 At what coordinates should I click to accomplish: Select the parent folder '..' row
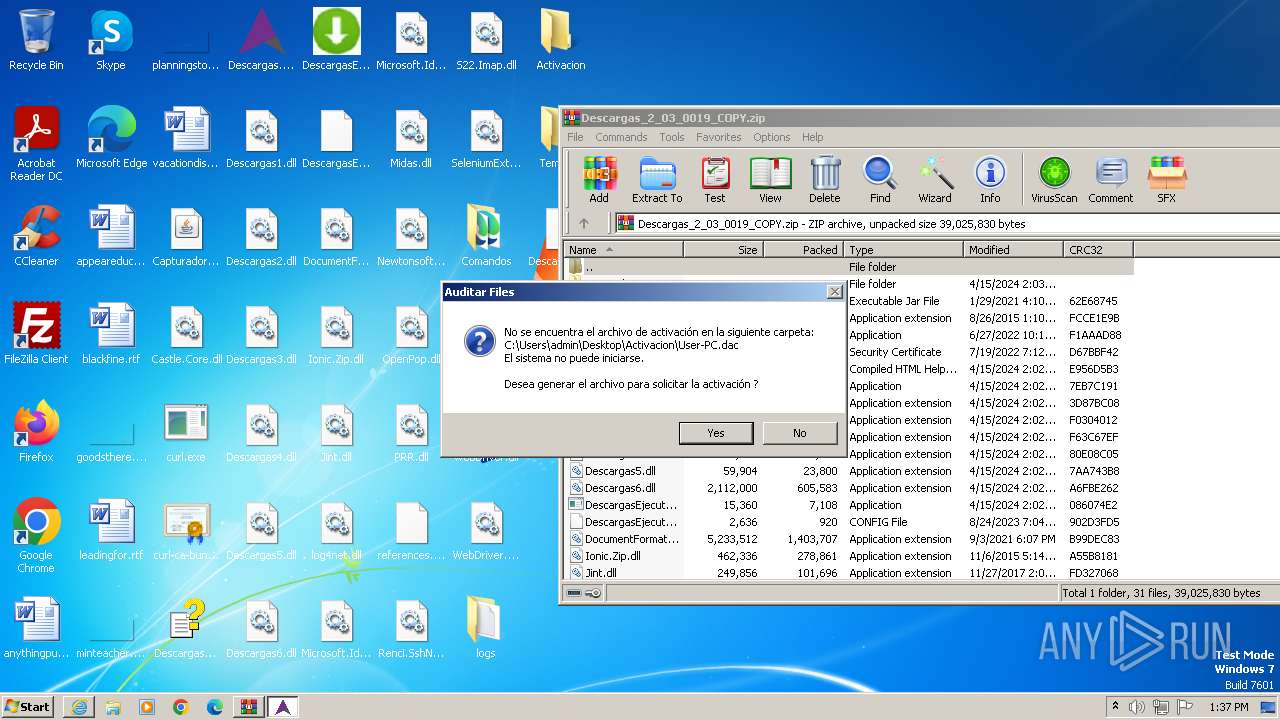(848, 267)
